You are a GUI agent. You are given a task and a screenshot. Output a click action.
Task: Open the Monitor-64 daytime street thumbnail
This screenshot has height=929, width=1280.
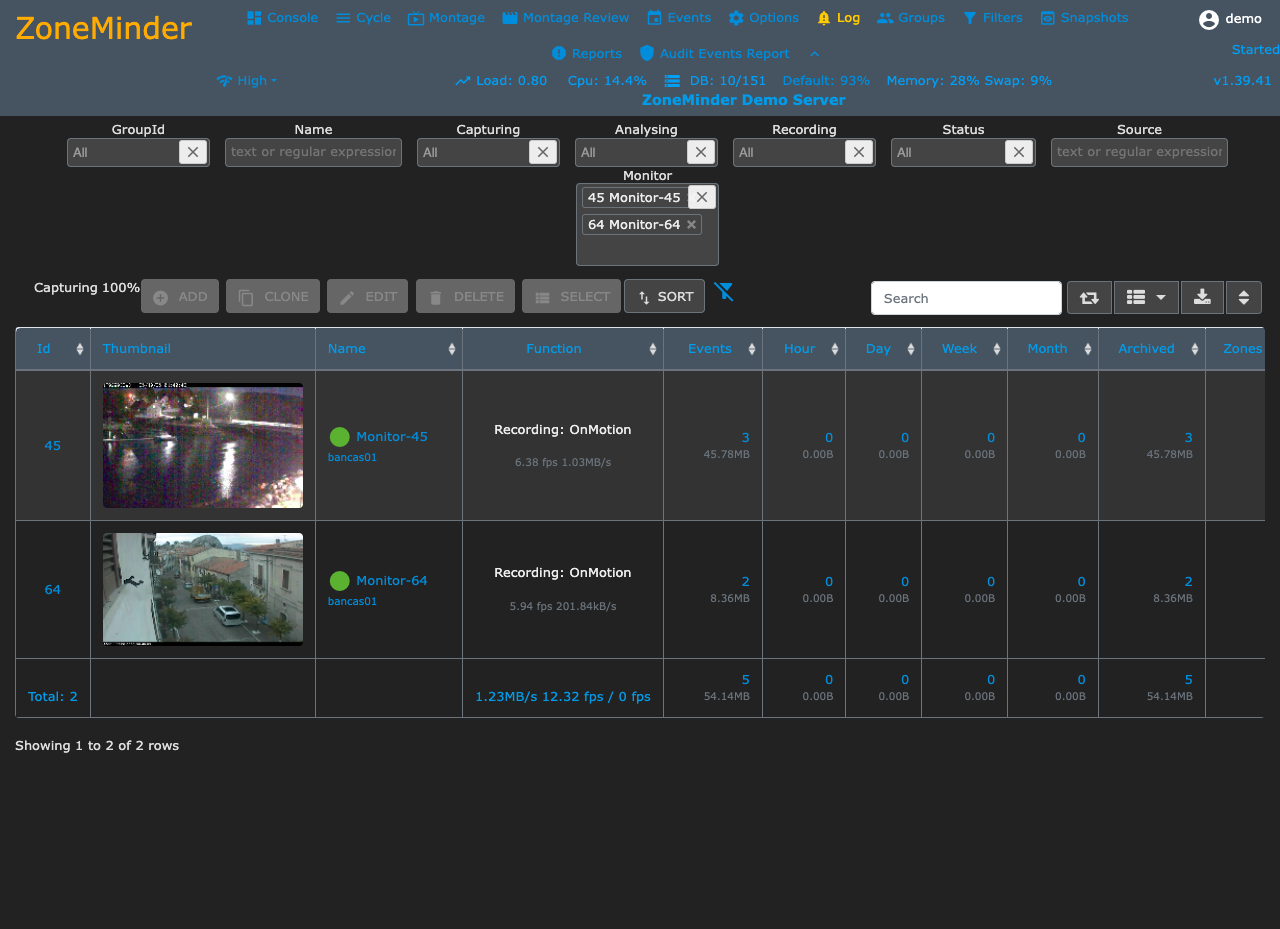click(203, 589)
